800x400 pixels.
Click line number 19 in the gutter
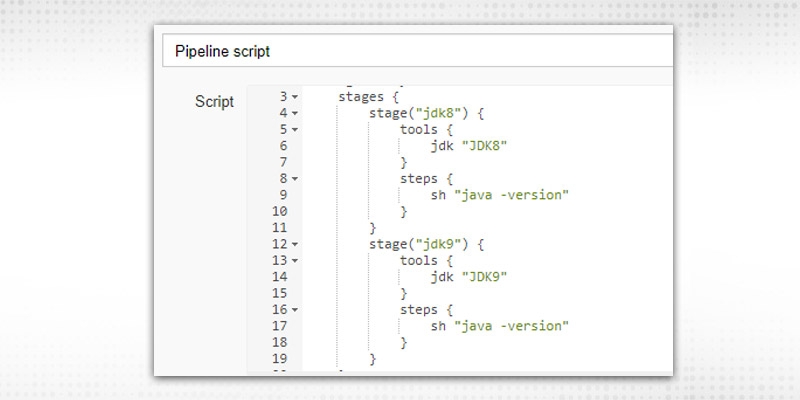click(280, 358)
